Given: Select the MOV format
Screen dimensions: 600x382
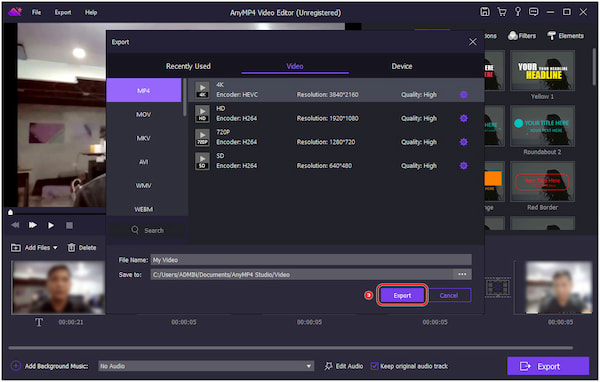Looking at the screenshot, I should (144, 114).
